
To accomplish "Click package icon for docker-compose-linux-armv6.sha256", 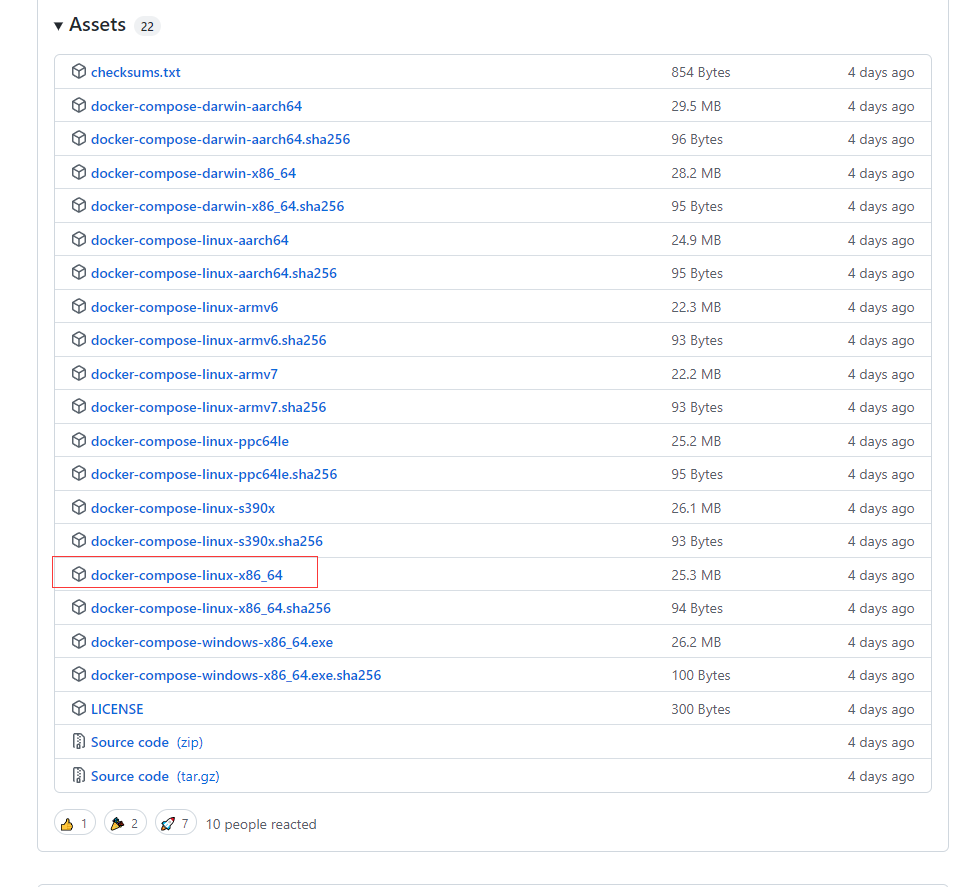I will pos(78,339).
